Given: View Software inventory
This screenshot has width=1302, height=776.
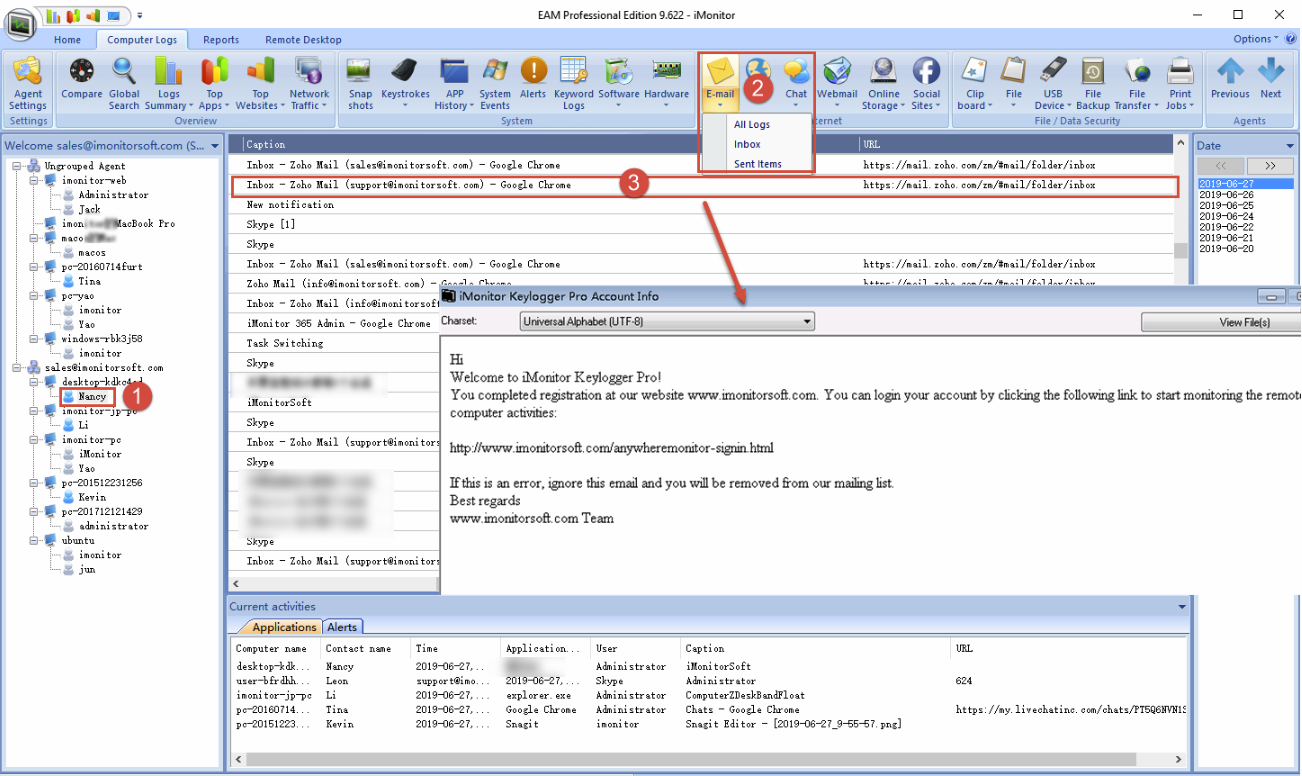Looking at the screenshot, I should point(619,84).
